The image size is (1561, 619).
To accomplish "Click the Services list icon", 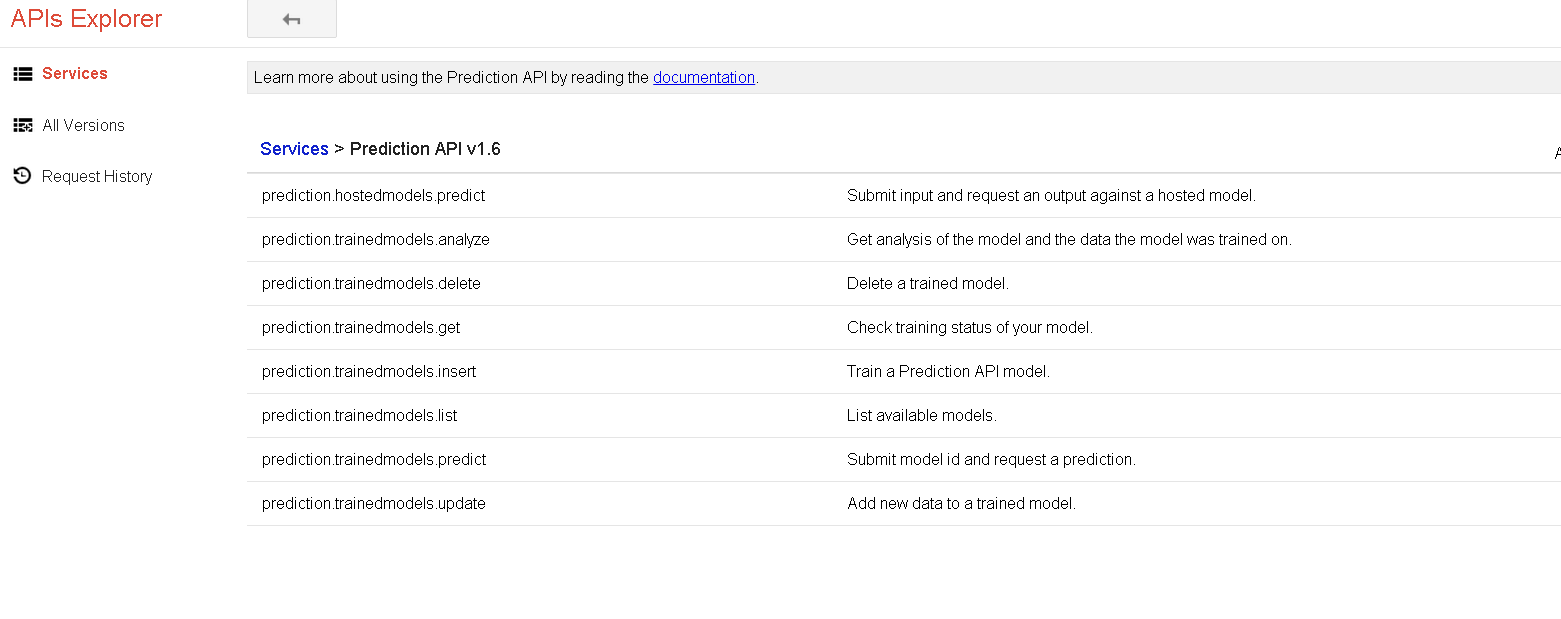I will coord(22,74).
